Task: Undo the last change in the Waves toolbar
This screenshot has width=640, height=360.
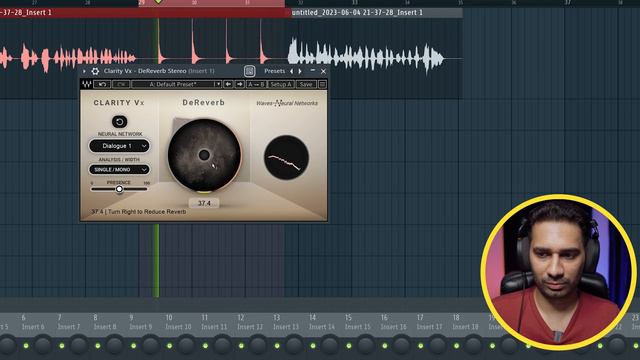Action: (102, 84)
